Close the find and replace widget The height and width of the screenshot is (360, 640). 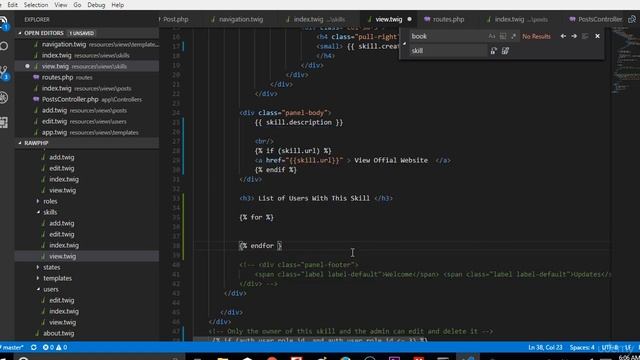point(598,36)
